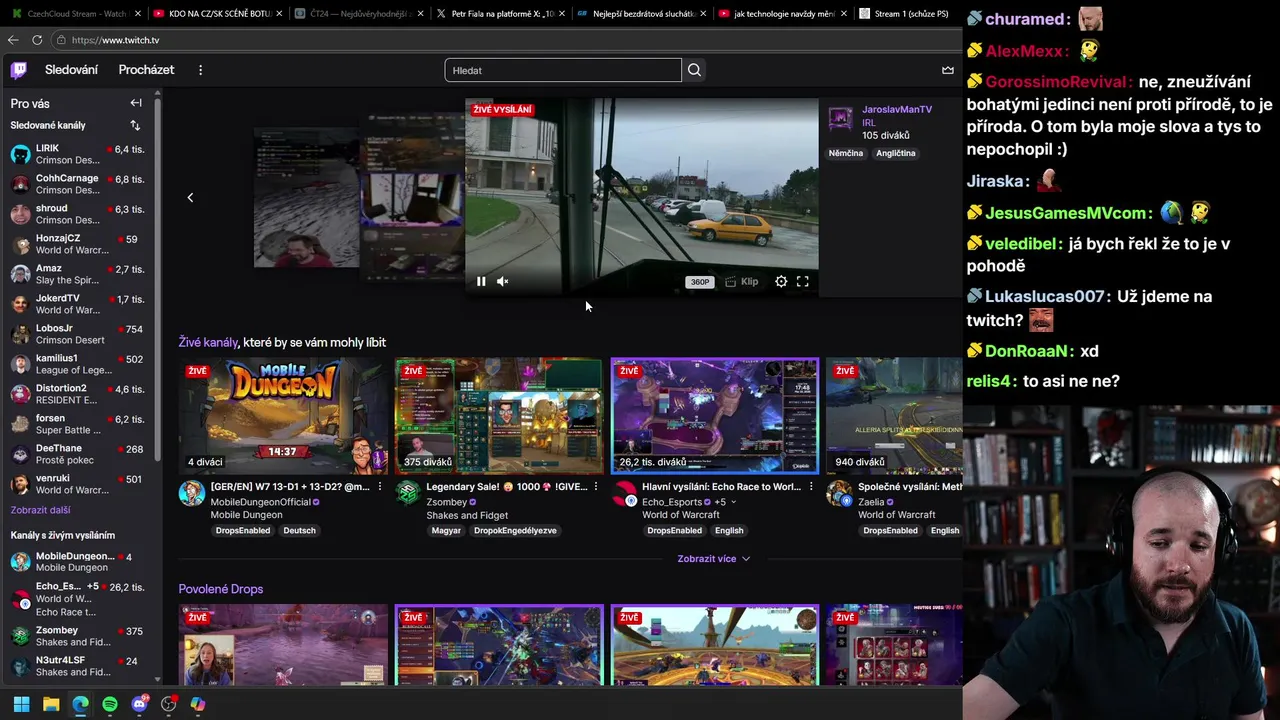Click the Deutsch tag under MobileDungeon
The height and width of the screenshot is (720, 1280).
tap(299, 531)
